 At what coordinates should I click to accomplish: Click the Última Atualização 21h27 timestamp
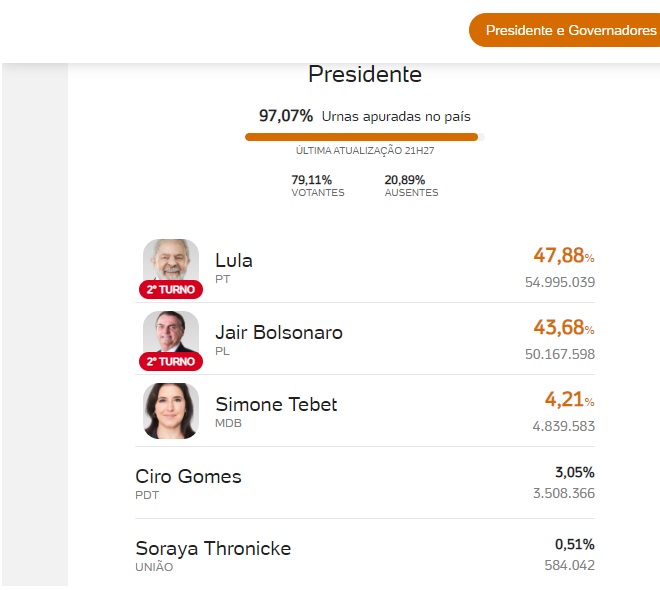(x=365, y=150)
